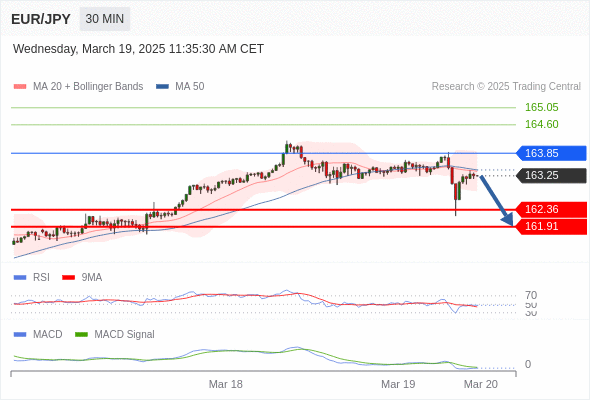Click the 162.36 red support tag
Screen dimensions: 590x400
pyautogui.click(x=551, y=209)
